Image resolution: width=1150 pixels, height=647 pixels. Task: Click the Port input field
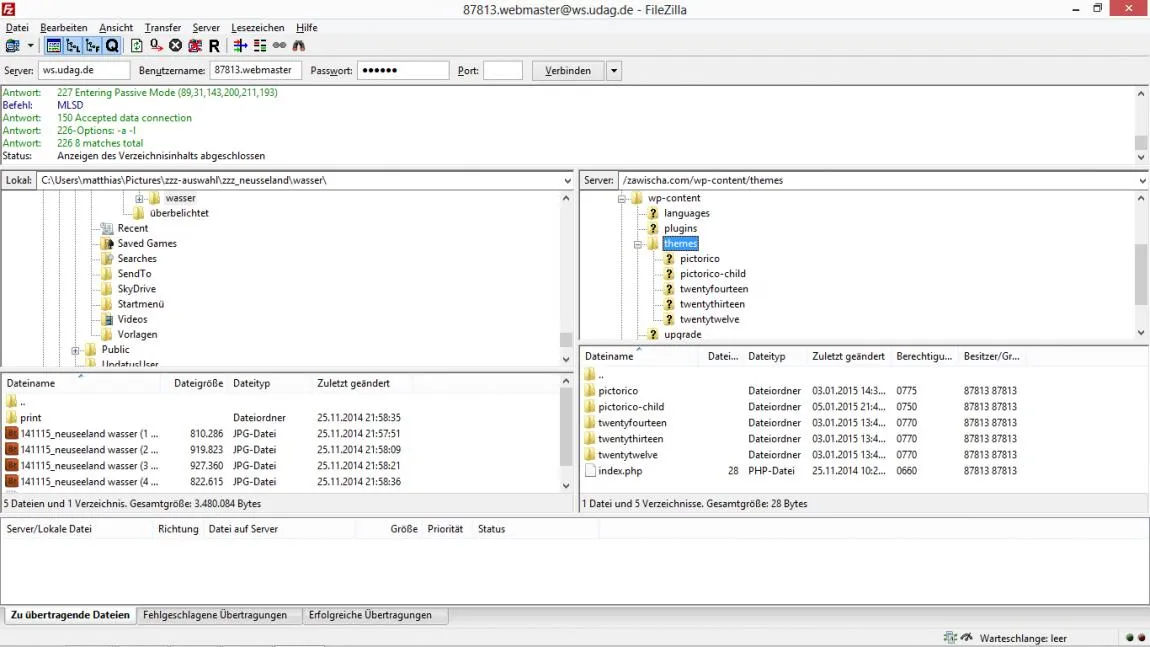coord(503,70)
